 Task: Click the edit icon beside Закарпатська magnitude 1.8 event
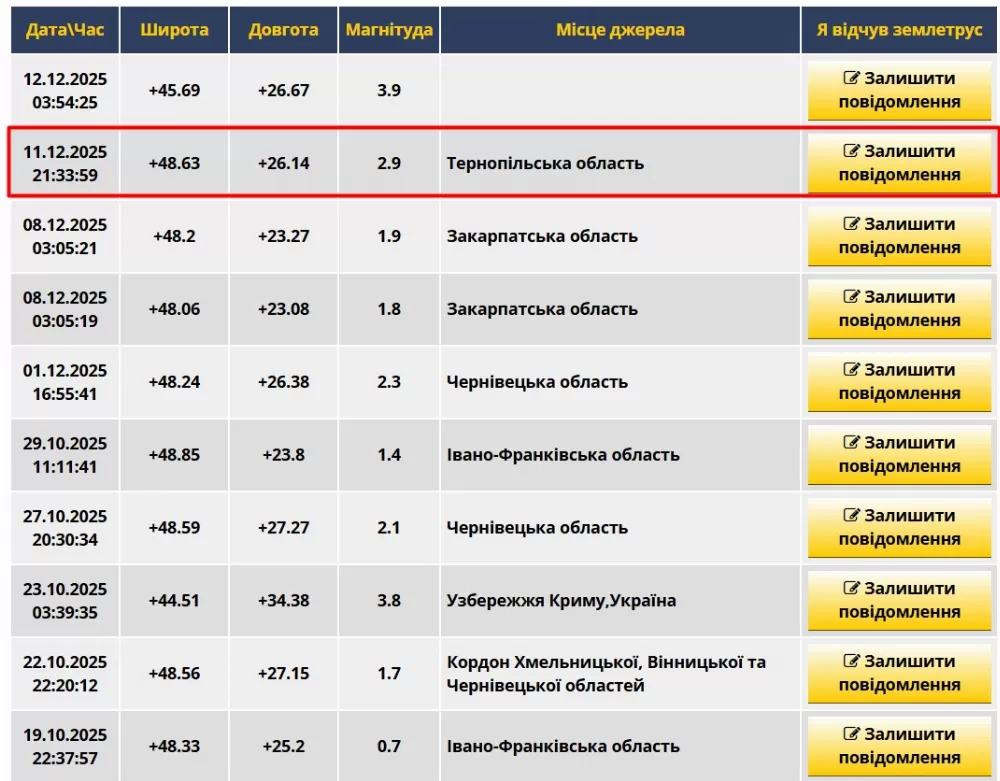(849, 298)
